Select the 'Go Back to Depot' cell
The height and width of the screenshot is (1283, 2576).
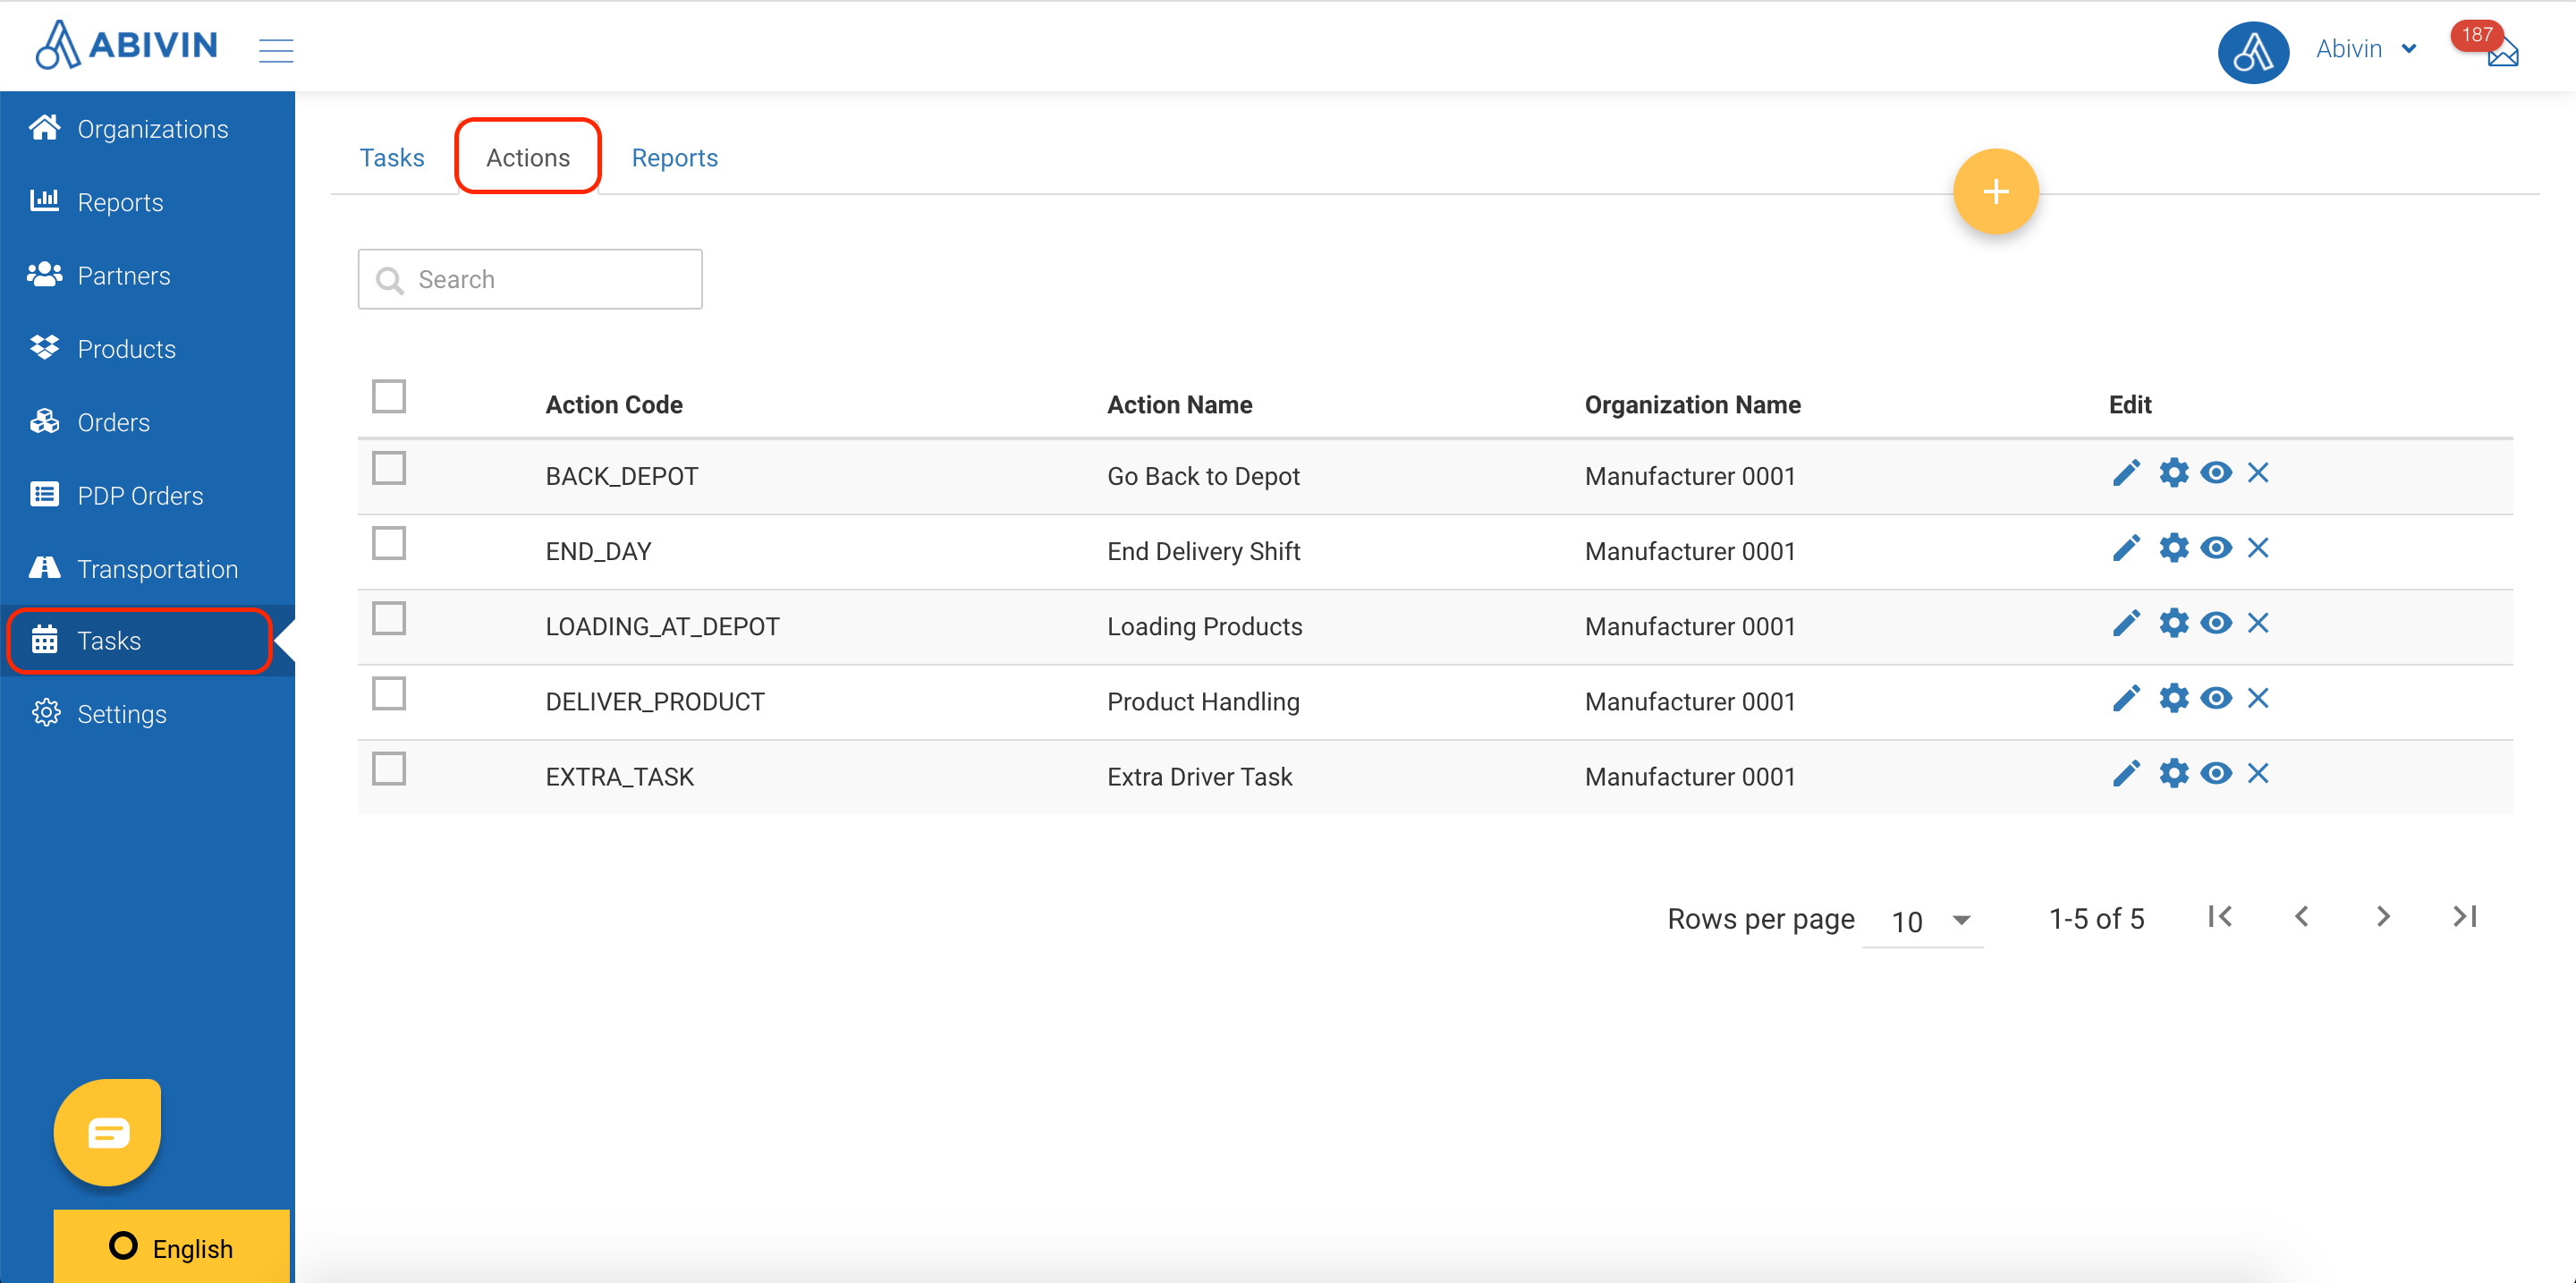coord(1203,476)
